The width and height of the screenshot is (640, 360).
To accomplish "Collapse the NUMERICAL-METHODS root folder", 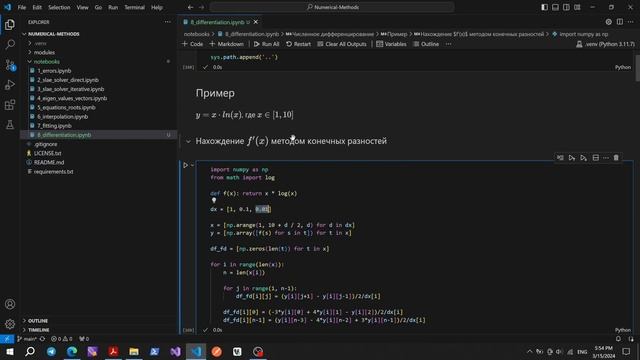I will point(53,34).
